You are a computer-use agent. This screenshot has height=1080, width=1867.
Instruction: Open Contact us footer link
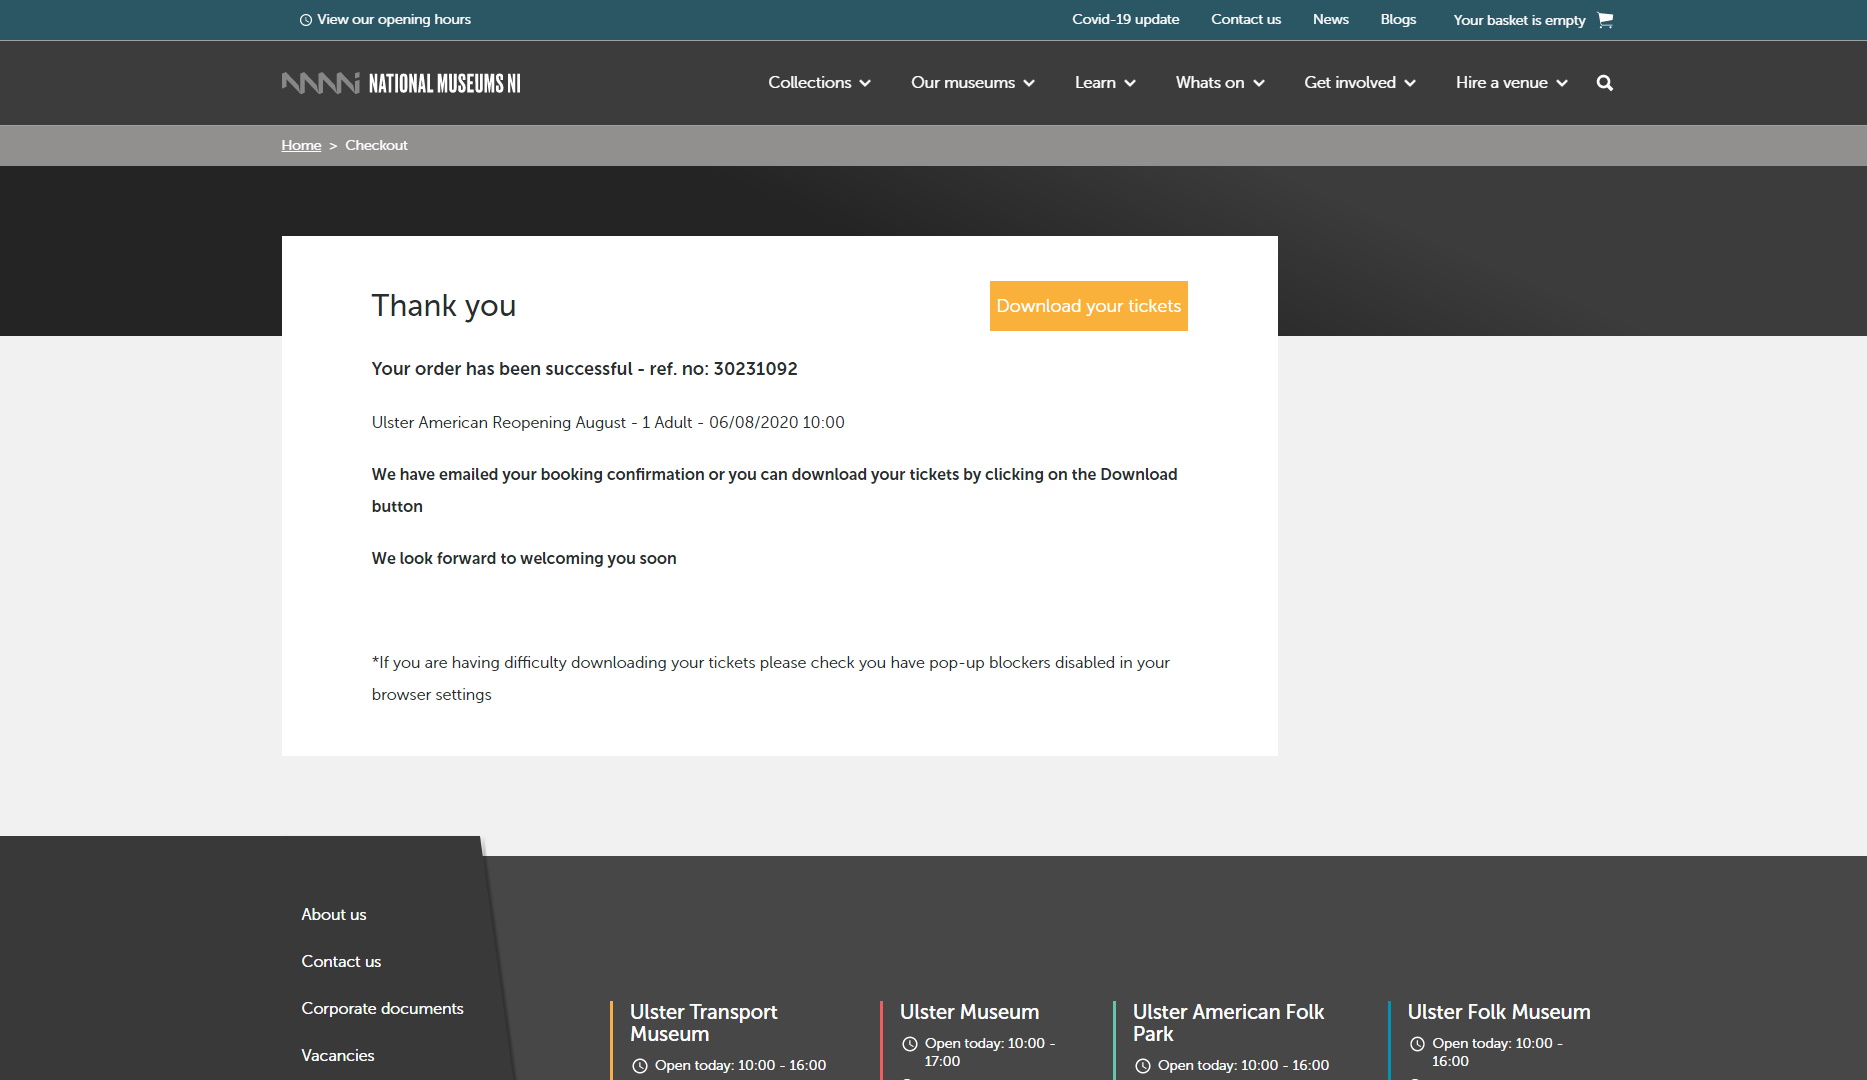tap(341, 962)
